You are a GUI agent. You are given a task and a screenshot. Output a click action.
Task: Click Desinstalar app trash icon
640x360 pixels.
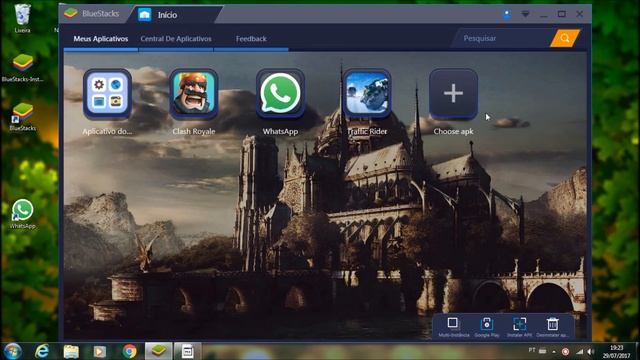pos(553,327)
